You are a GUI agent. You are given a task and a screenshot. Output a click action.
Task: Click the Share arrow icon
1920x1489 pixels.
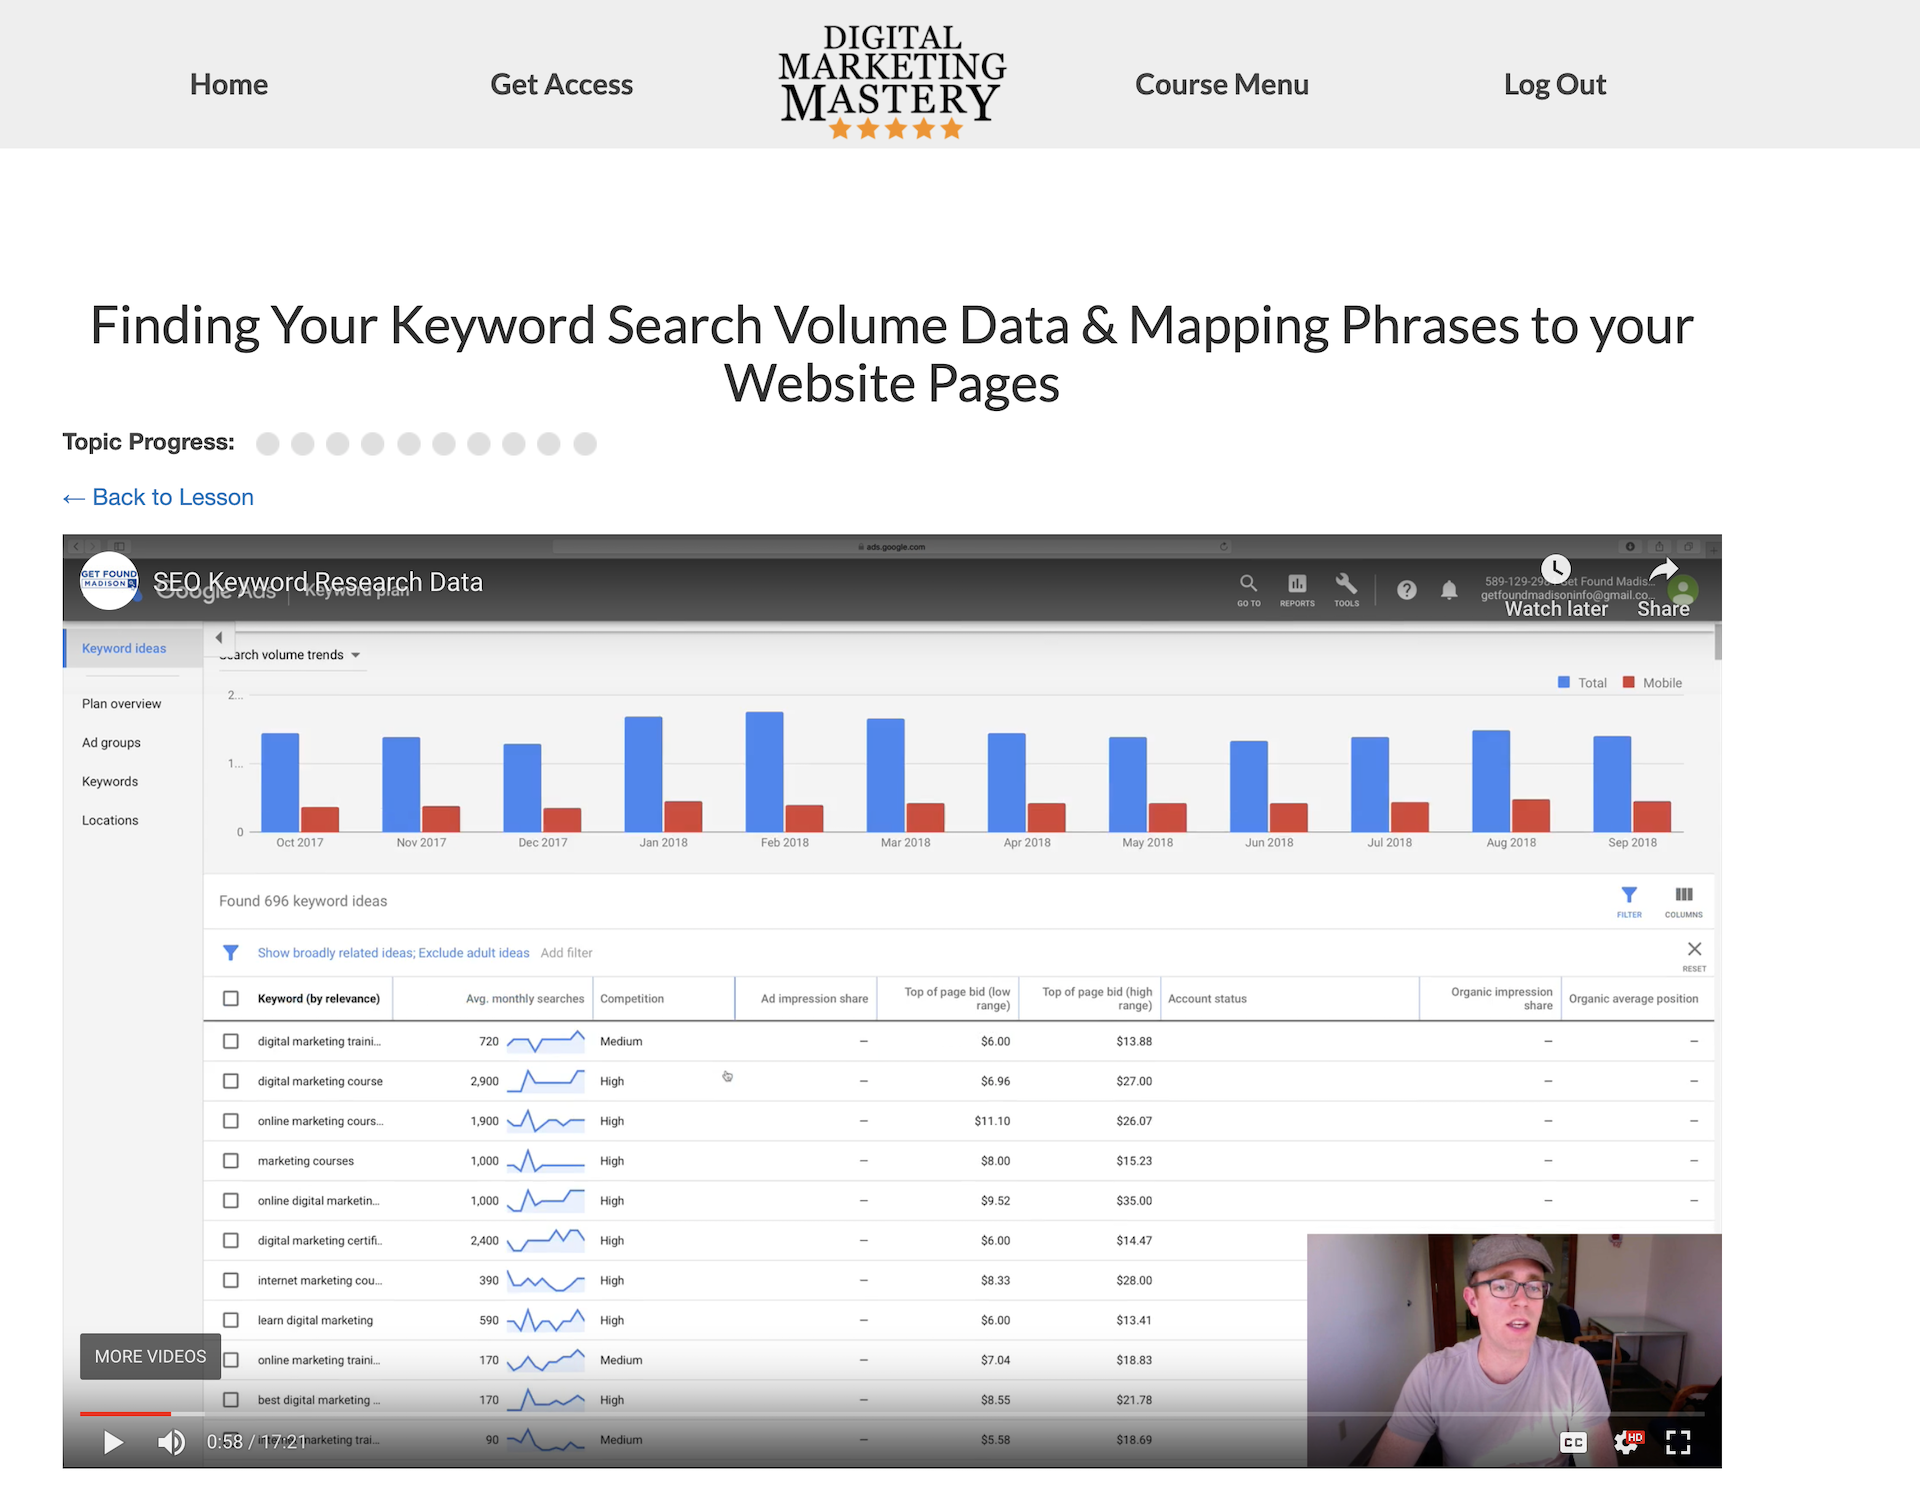1664,570
